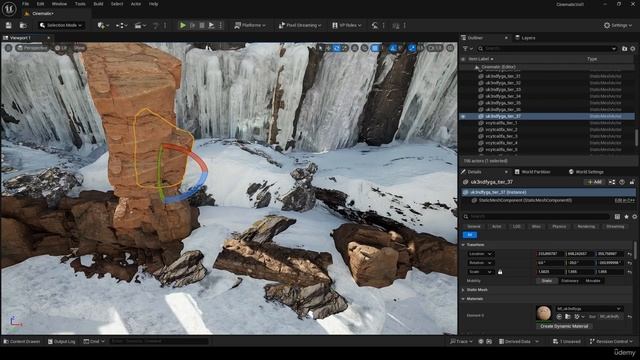Click Create Dynamic Material button
Viewport: 640px width, 360px height.
pyautogui.click(x=564, y=326)
